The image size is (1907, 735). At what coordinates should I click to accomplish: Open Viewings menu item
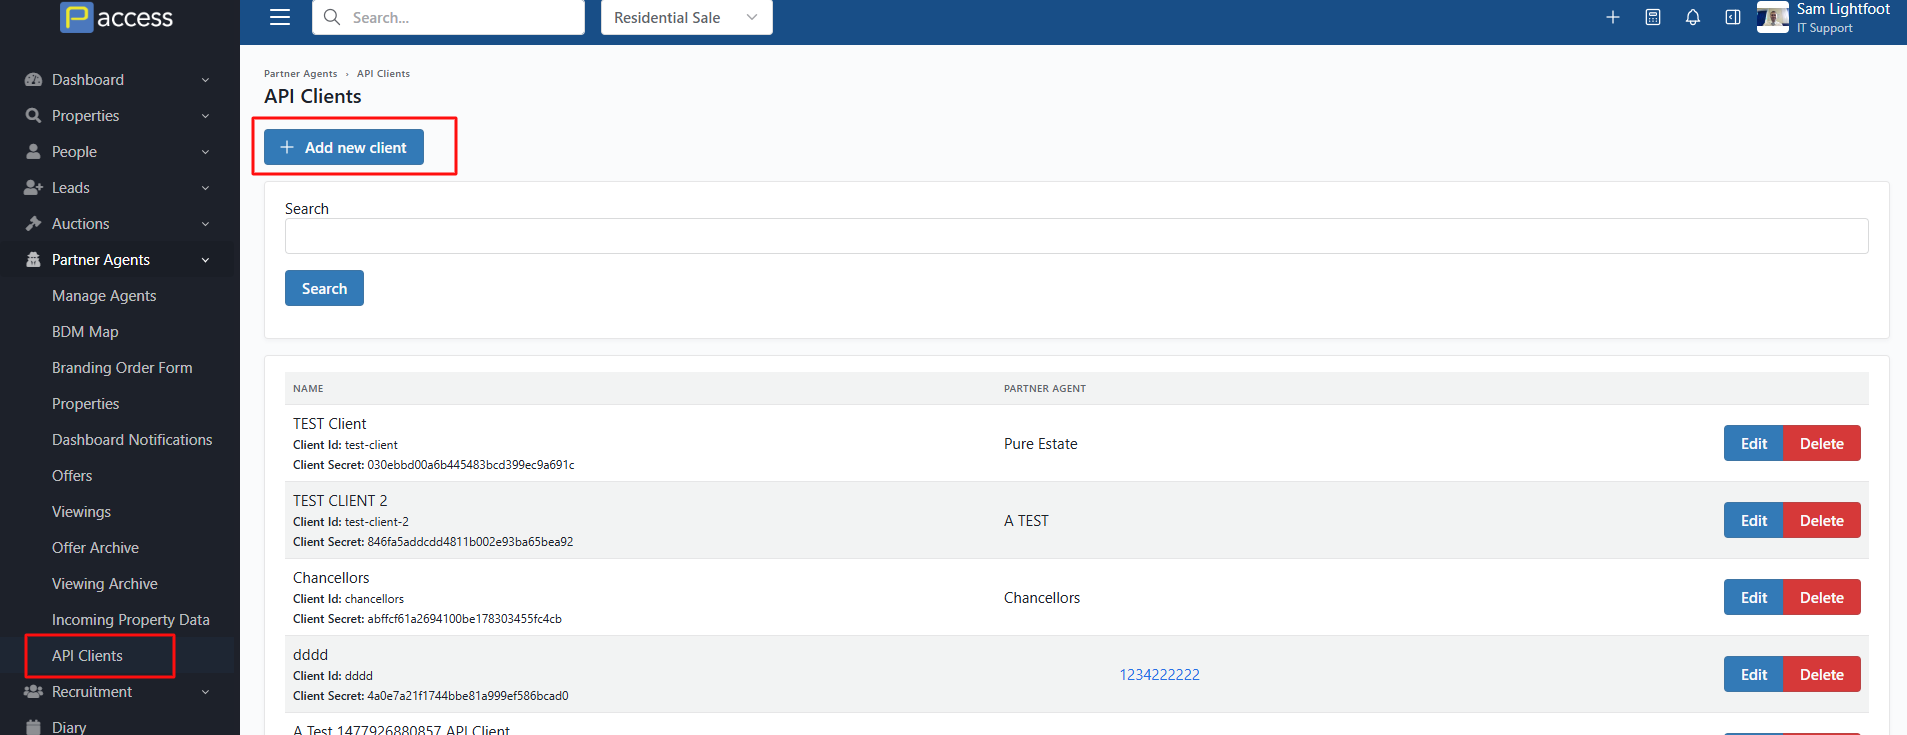click(81, 512)
